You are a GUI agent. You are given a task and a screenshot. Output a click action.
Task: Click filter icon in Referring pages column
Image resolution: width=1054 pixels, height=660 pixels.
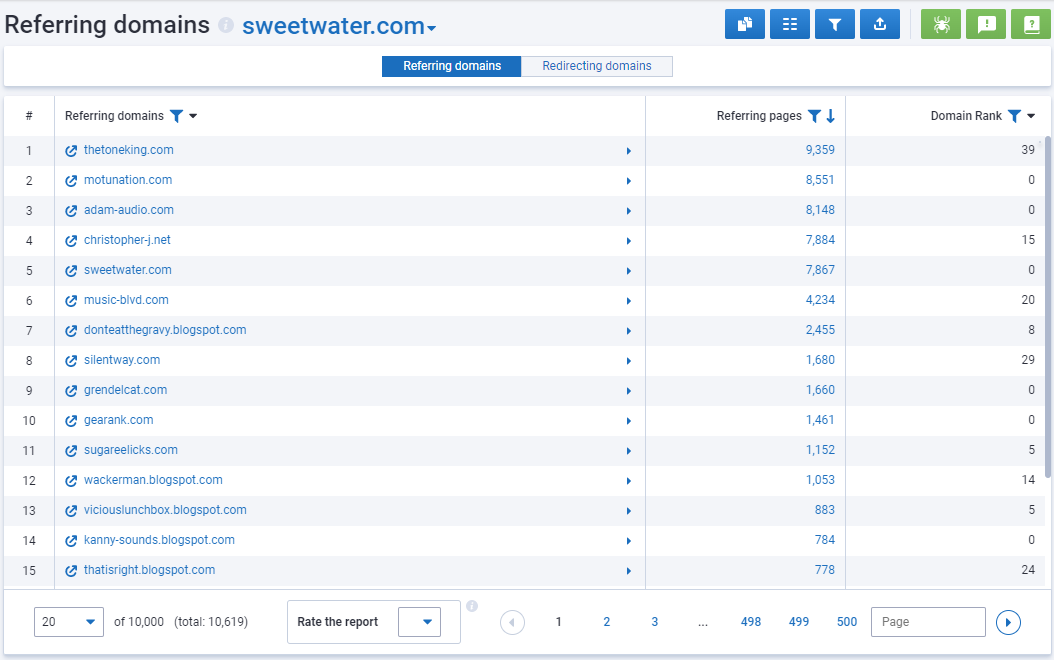[x=814, y=116]
